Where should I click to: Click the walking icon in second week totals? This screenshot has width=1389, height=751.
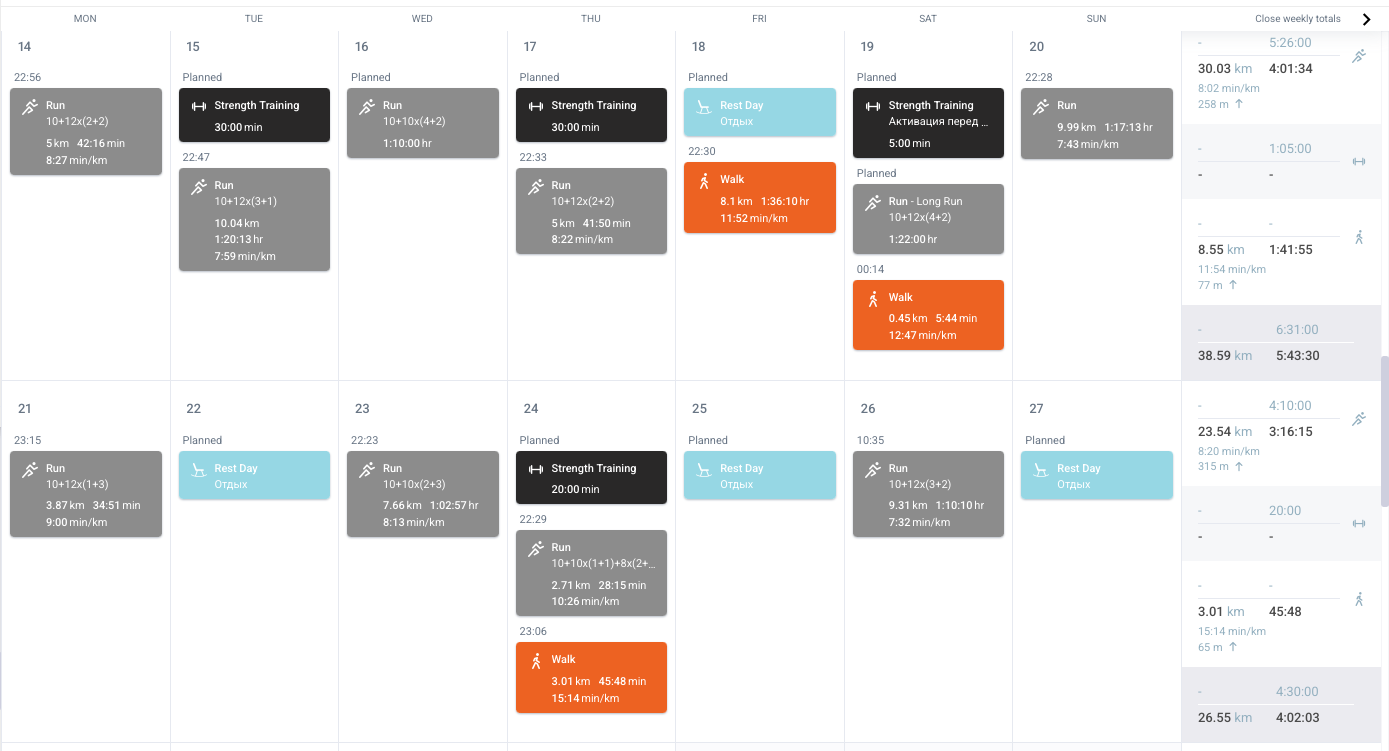[1358, 600]
